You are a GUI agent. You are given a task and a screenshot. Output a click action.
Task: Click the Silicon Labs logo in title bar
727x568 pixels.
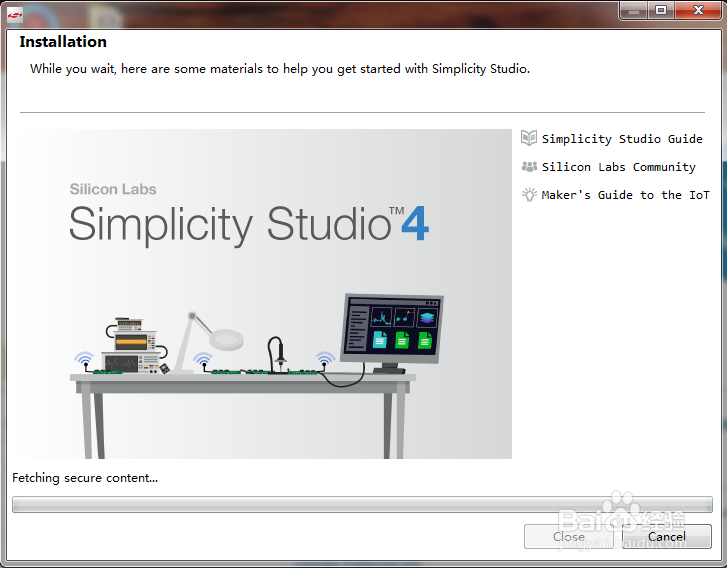pos(15,15)
